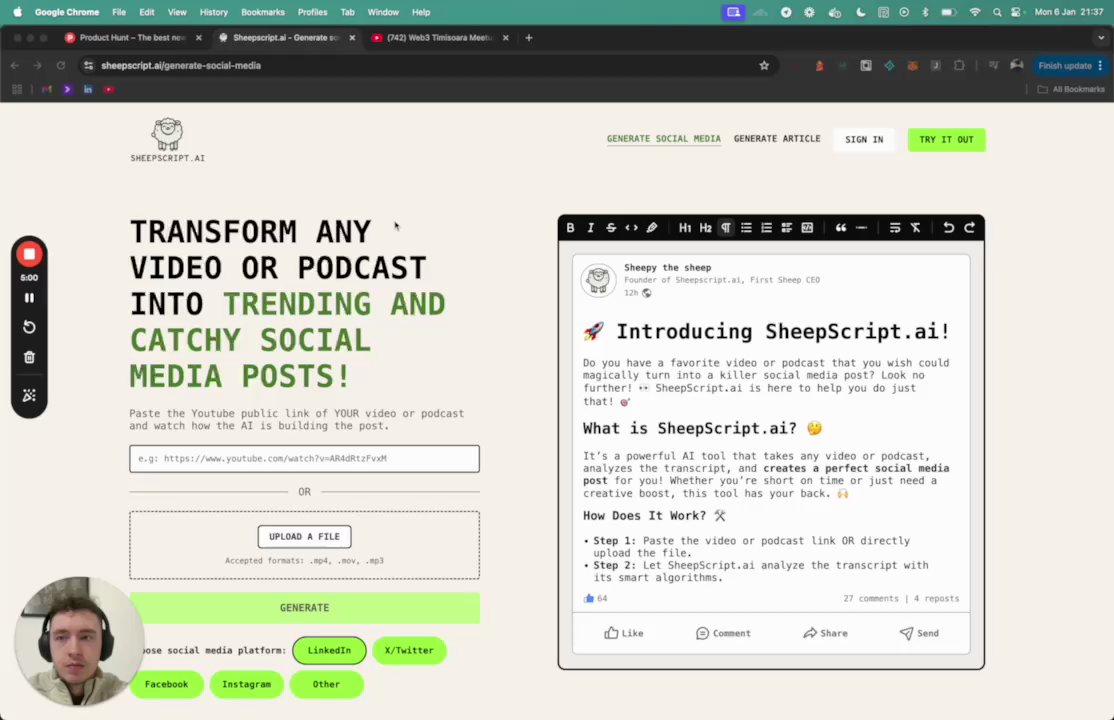Screen dimensions: 1114x720
Task: Stop the screen recording
Action: click(29, 254)
